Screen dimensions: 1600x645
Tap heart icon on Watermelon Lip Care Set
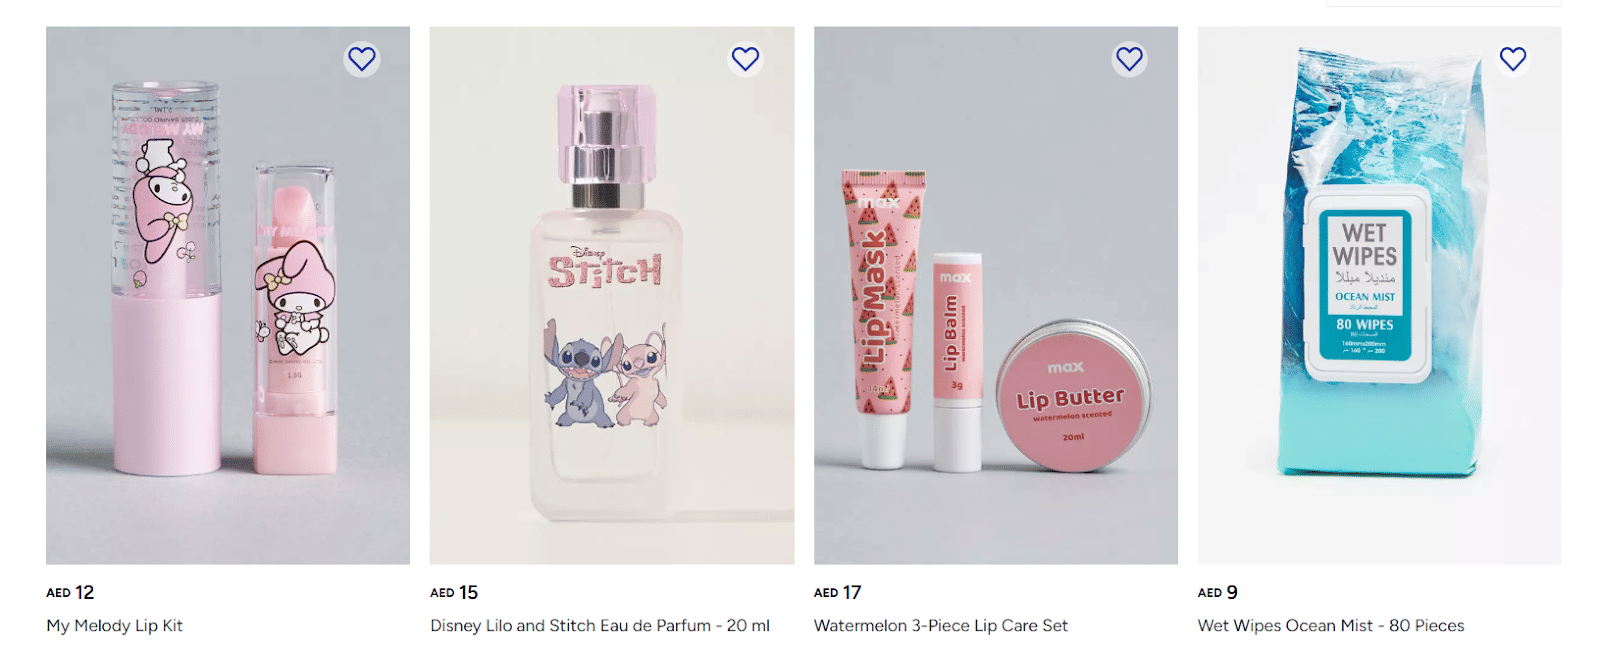1129,59
